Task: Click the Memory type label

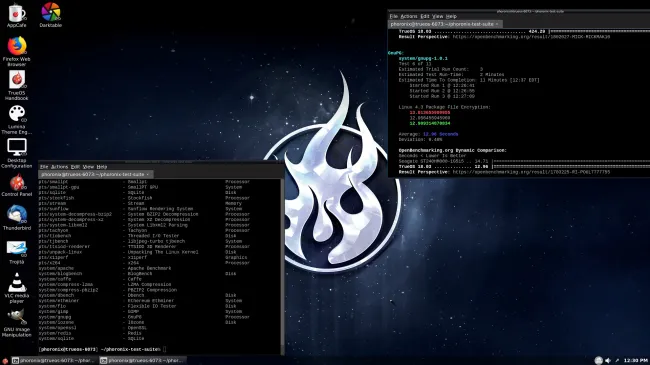Action: (x=233, y=204)
